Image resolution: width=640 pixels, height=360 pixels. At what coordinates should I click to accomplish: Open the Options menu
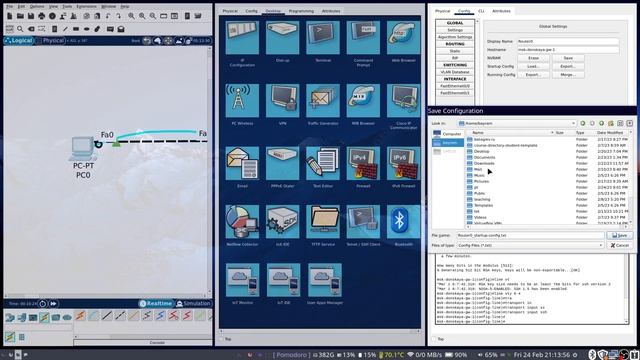pyautogui.click(x=37, y=7)
